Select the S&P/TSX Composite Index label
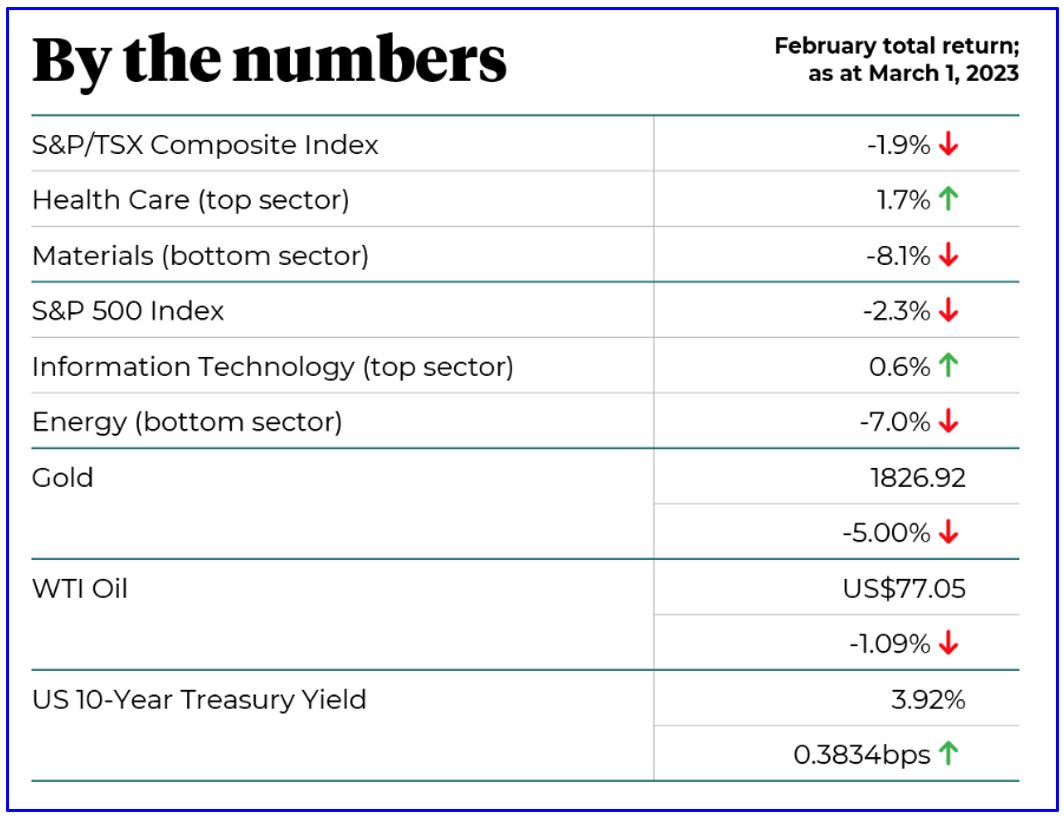Image resolution: width=1064 pixels, height=819 pixels. 205,145
